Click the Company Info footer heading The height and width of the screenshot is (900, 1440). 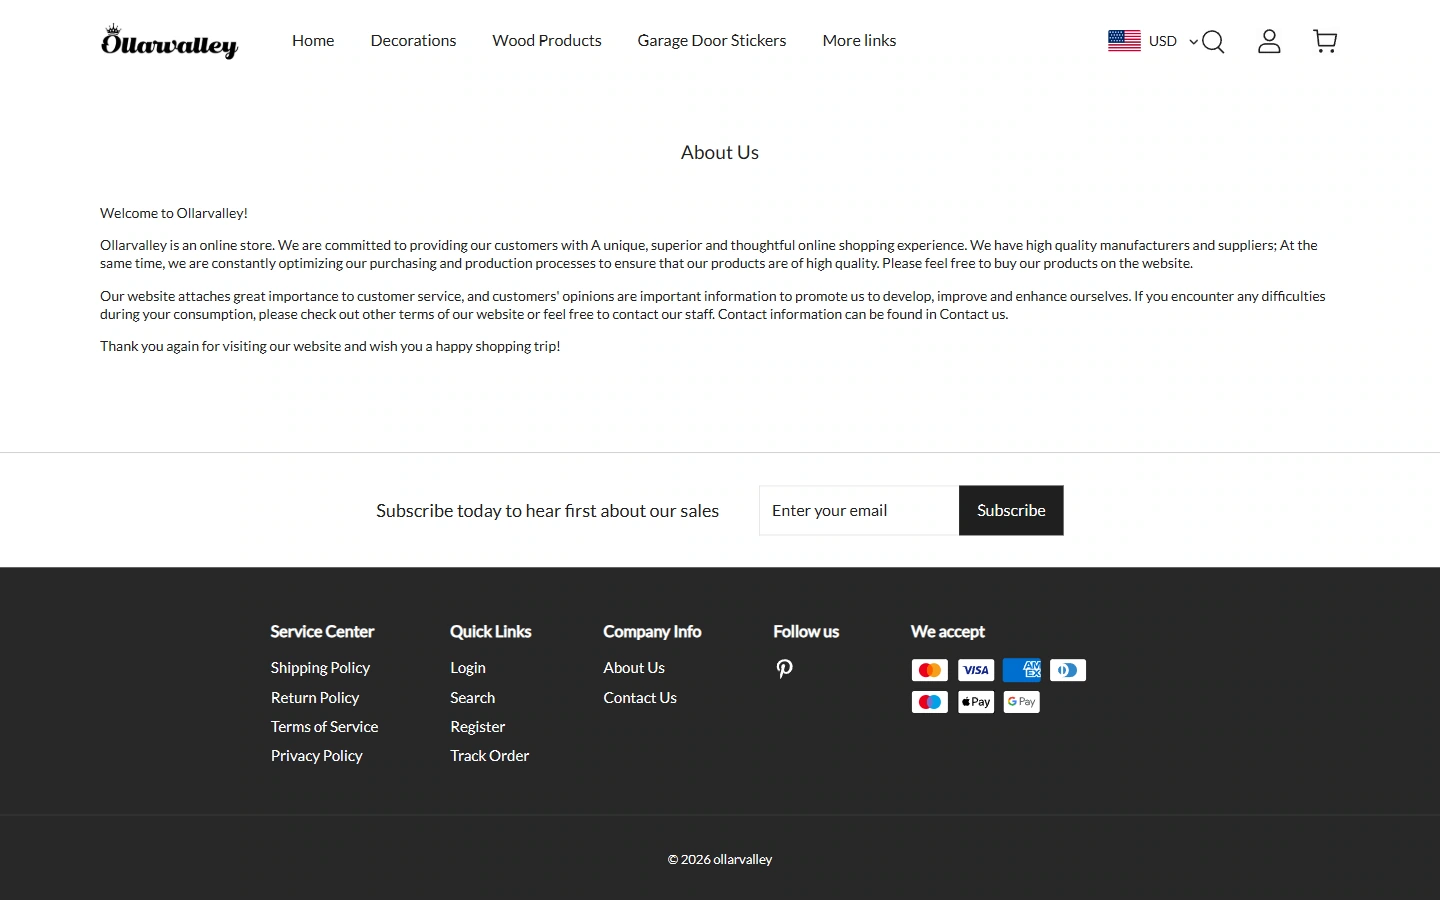(652, 632)
